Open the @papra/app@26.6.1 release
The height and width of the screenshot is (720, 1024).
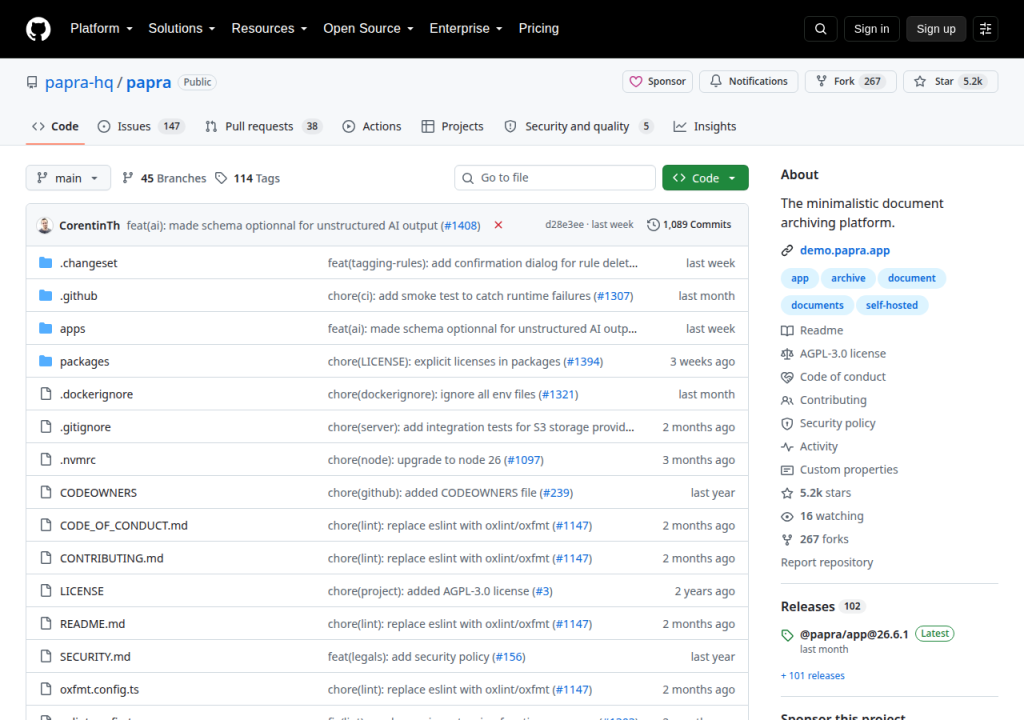click(x=854, y=634)
